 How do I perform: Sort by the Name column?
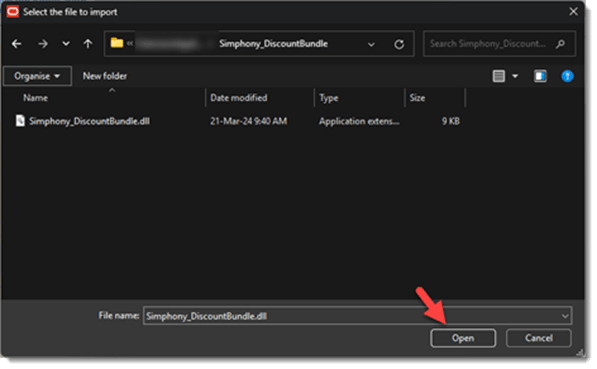(x=35, y=98)
